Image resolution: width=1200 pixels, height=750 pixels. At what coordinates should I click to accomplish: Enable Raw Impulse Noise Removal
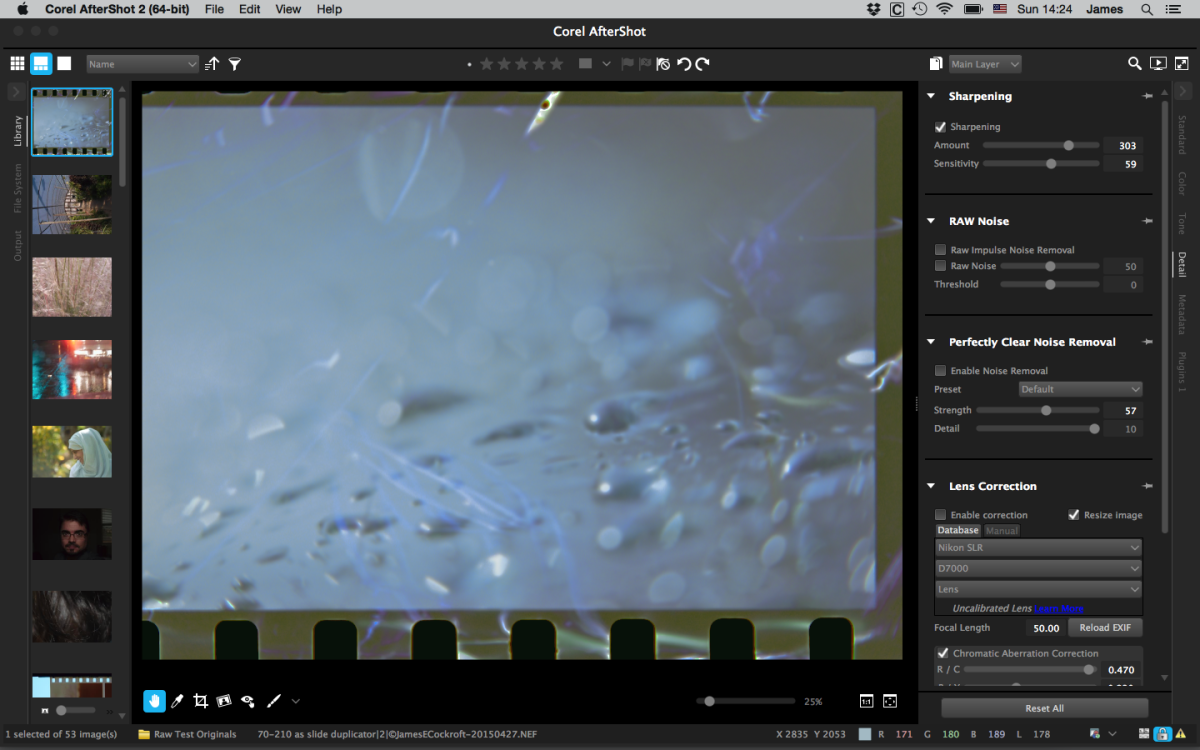[x=940, y=250]
